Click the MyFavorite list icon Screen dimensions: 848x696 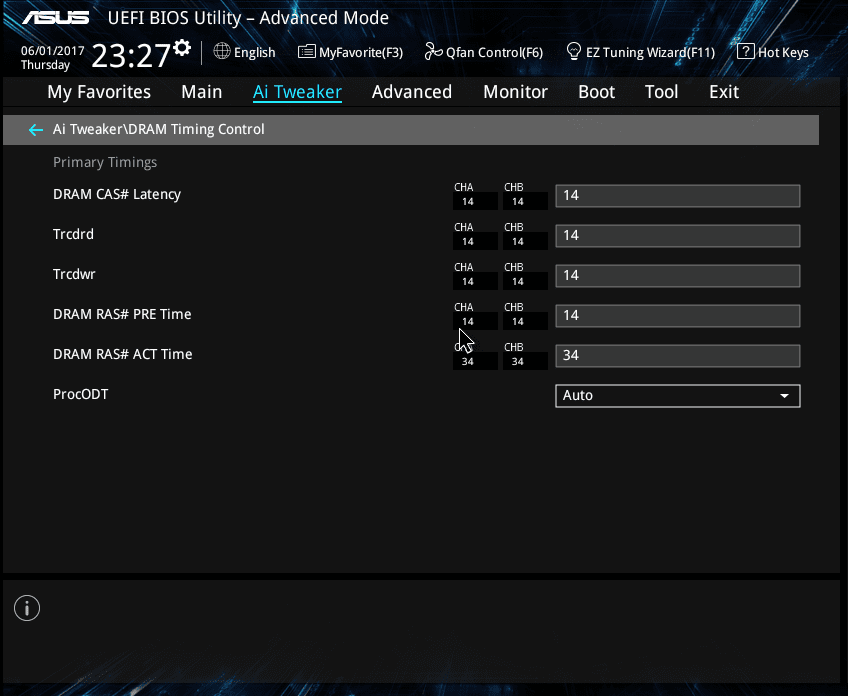click(307, 52)
